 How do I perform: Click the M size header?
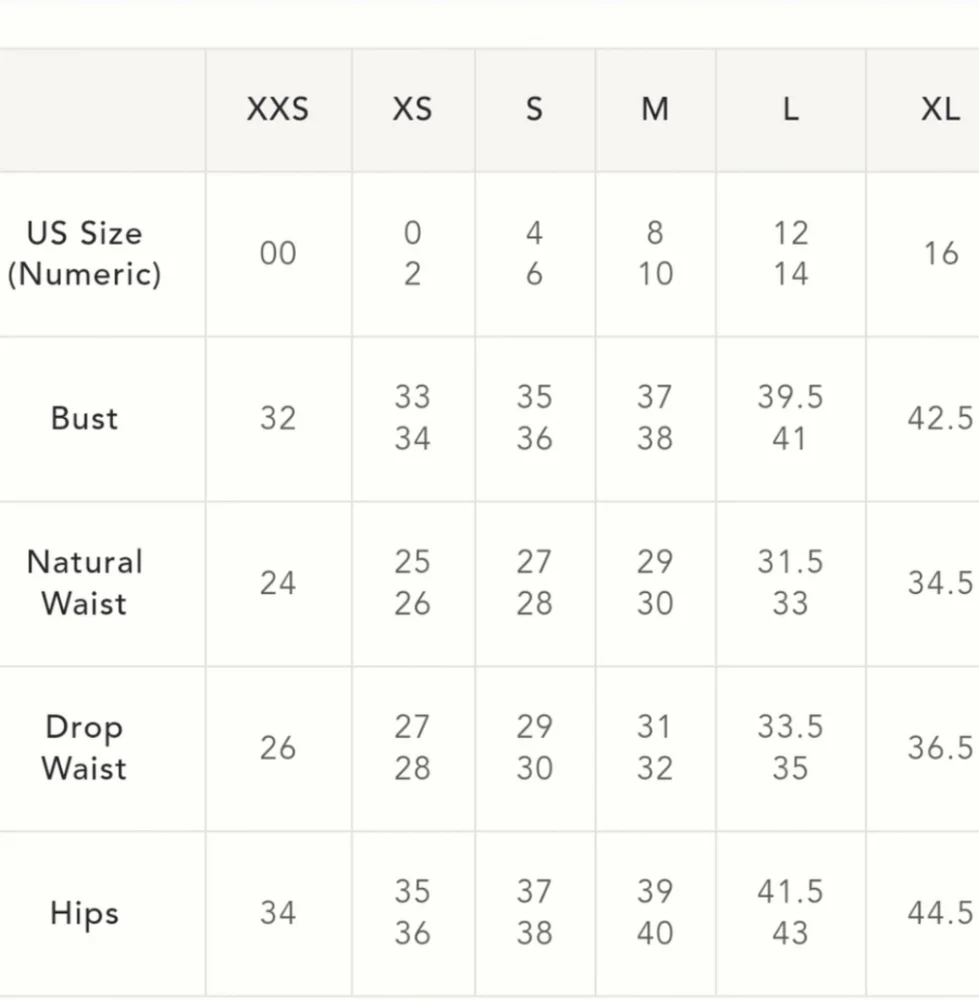pyautogui.click(x=655, y=109)
